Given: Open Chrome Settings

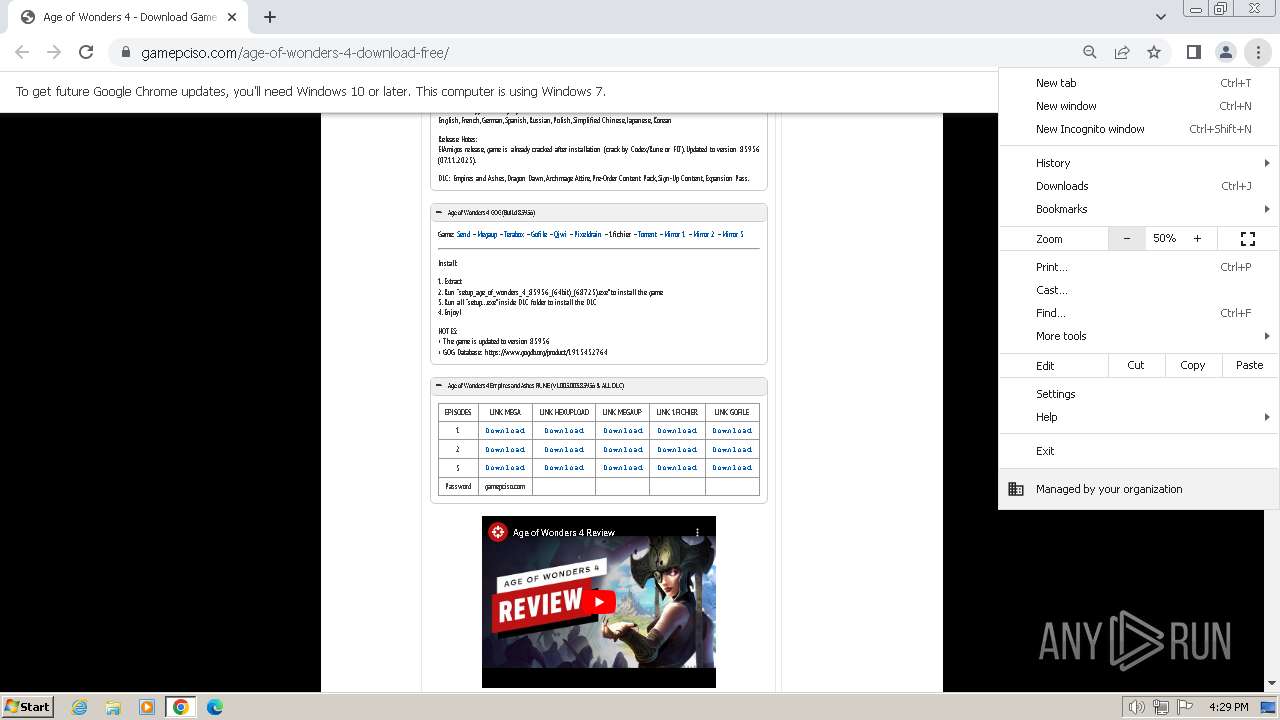Looking at the screenshot, I should click(1139, 394).
